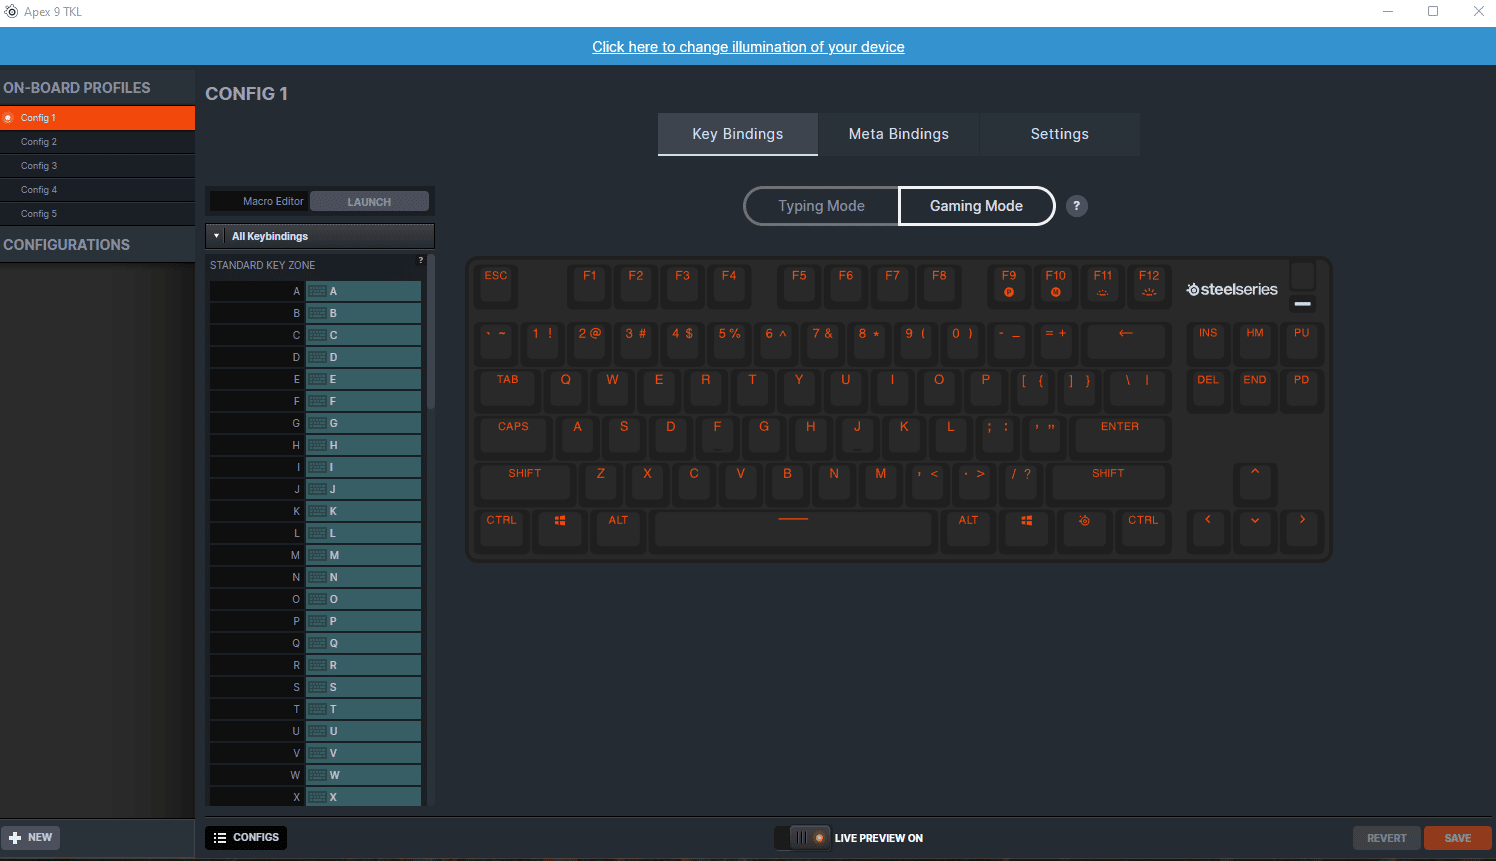The image size is (1496, 861).
Task: Launch the Macro Editor
Action: tap(369, 202)
